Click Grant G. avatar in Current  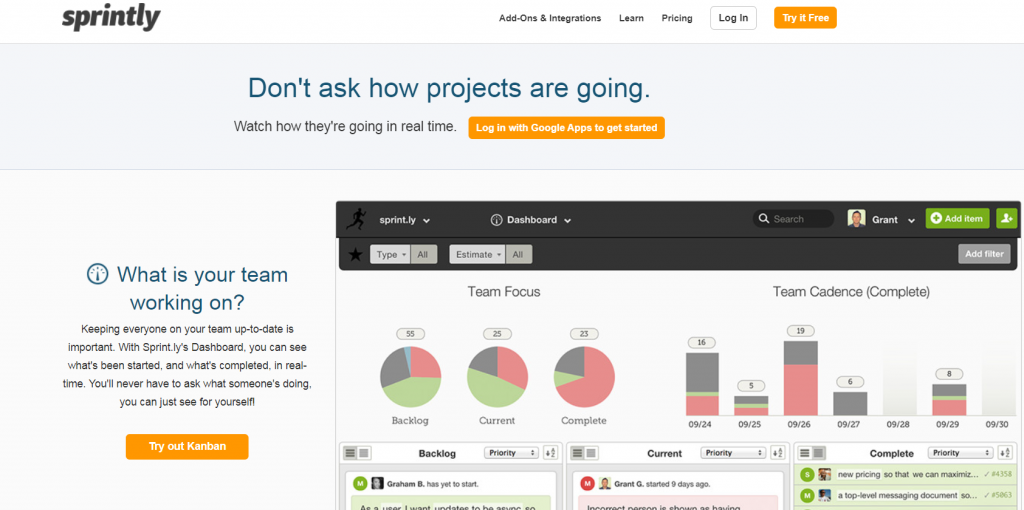[605, 484]
